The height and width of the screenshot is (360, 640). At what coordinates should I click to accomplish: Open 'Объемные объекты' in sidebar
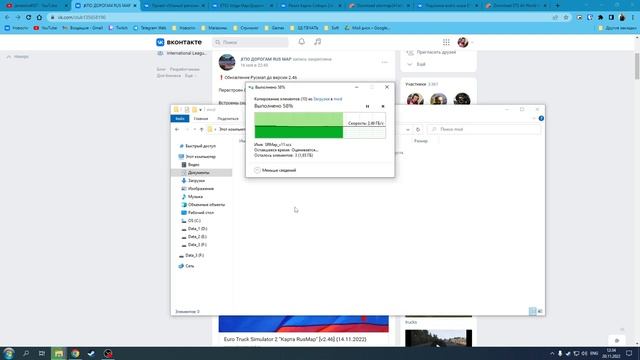203,204
